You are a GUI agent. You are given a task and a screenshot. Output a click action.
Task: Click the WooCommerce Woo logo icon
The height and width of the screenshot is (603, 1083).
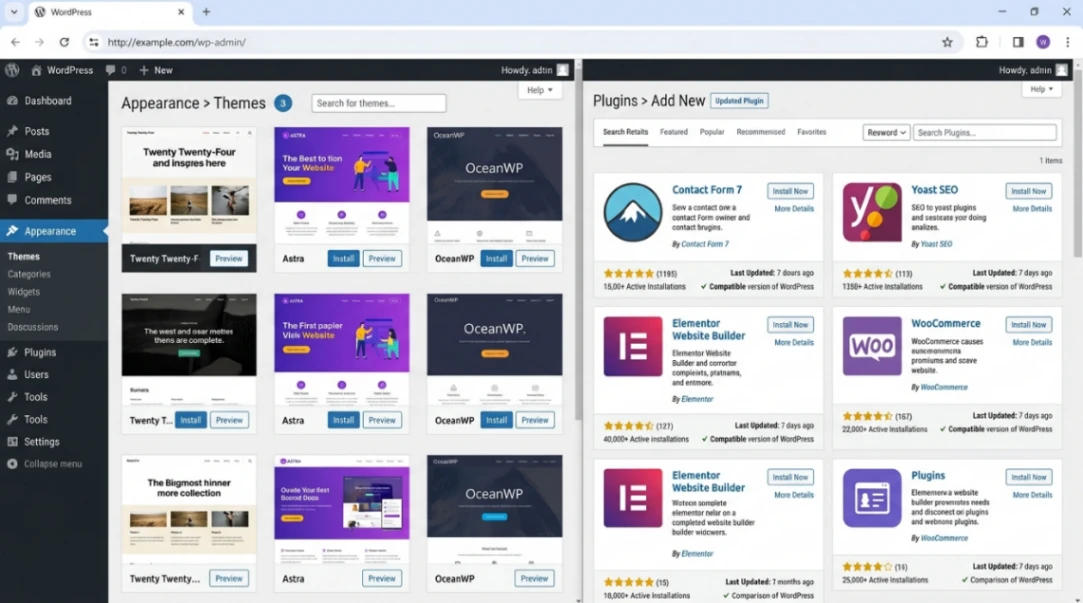click(870, 347)
